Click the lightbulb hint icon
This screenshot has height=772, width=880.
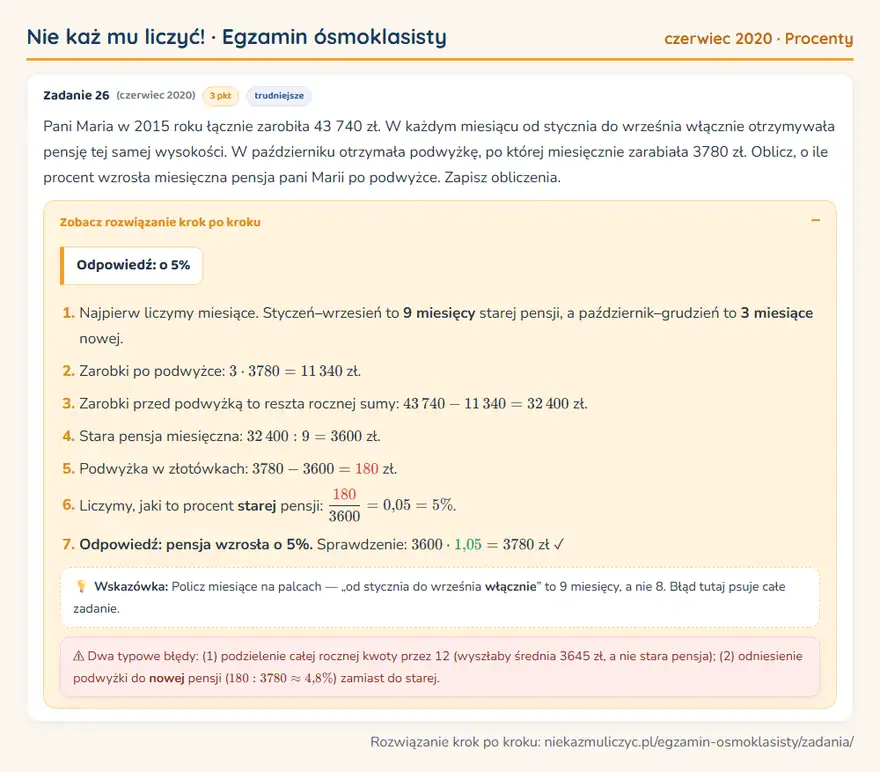click(81, 586)
